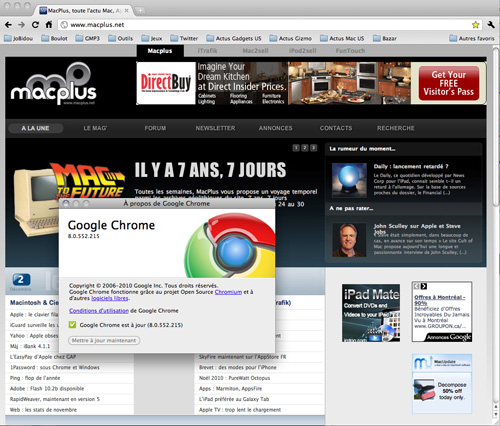Image resolution: width=500 pixels, height=426 pixels.
Task: Bookmark the page with the star icon
Action: (475, 25)
